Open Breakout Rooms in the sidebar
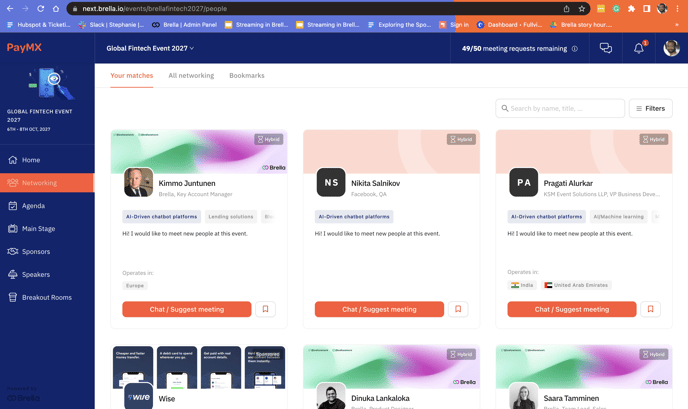688x409 pixels. pos(47,297)
